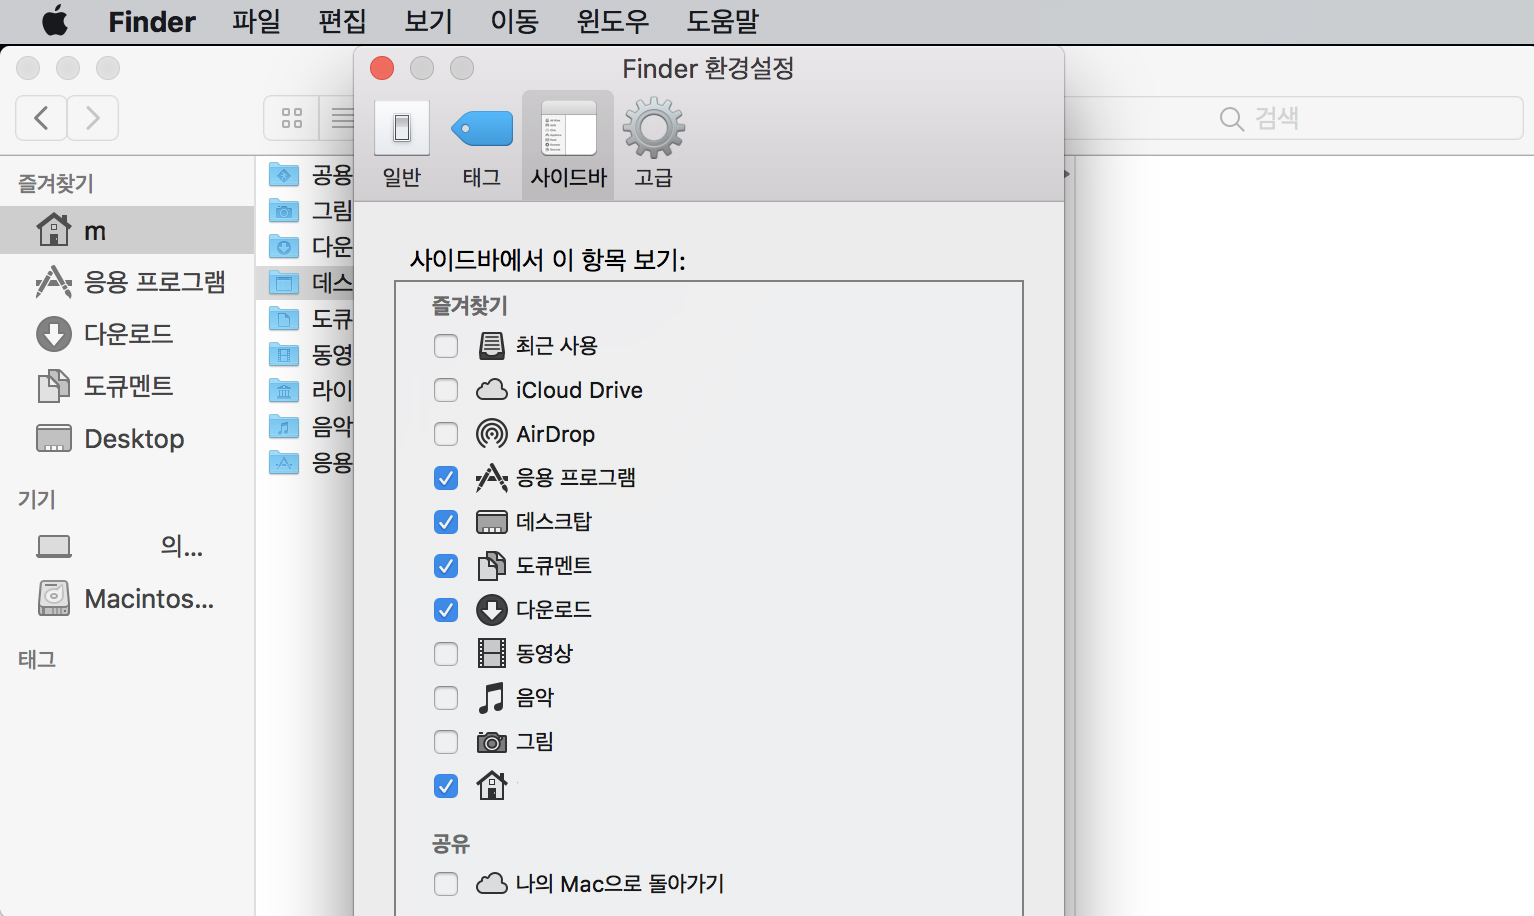Click the Finder forward navigation arrow

pos(93,118)
